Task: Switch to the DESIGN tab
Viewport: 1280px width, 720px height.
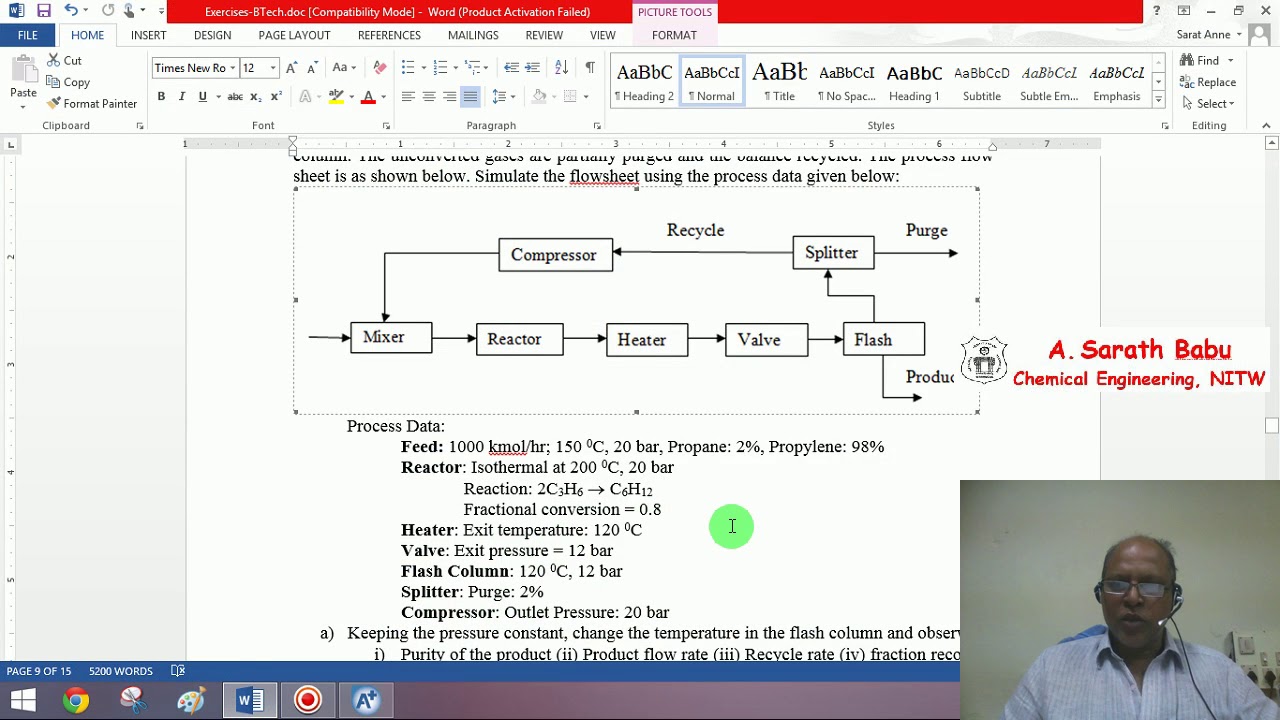Action: tap(212, 35)
